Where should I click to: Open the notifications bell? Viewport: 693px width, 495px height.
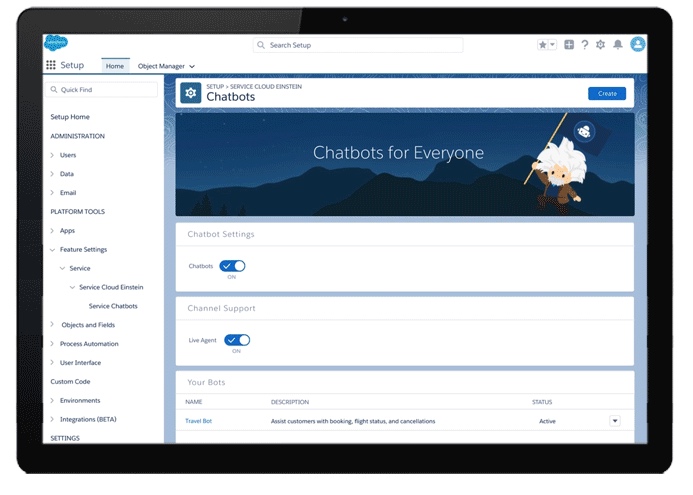(x=618, y=45)
